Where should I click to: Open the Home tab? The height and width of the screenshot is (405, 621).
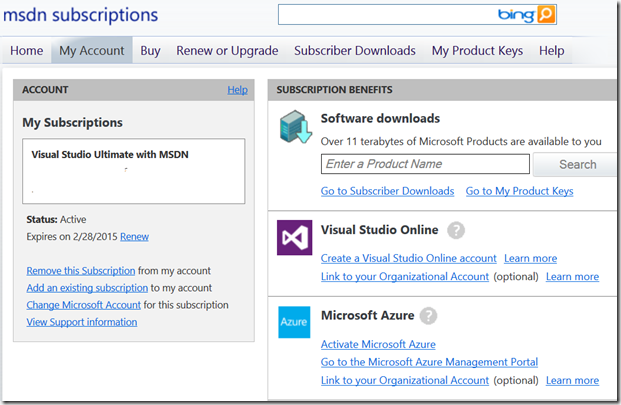click(x=26, y=51)
